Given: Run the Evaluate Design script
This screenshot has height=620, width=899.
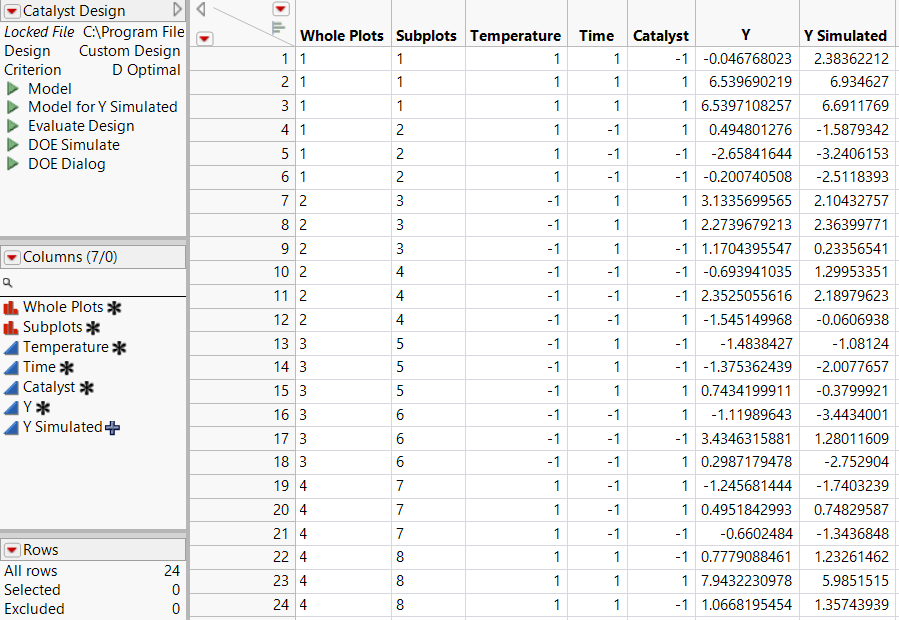Looking at the screenshot, I should pyautogui.click(x=13, y=126).
